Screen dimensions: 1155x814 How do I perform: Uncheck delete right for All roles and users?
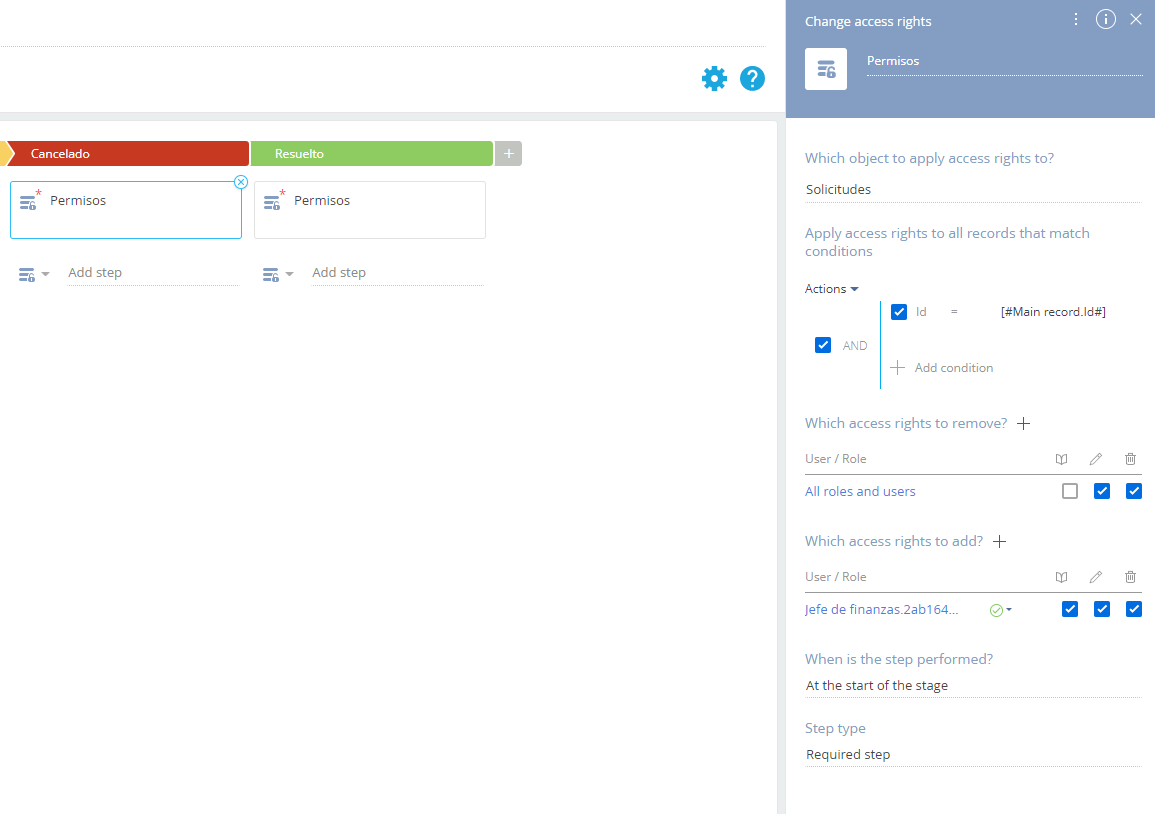tap(1134, 491)
